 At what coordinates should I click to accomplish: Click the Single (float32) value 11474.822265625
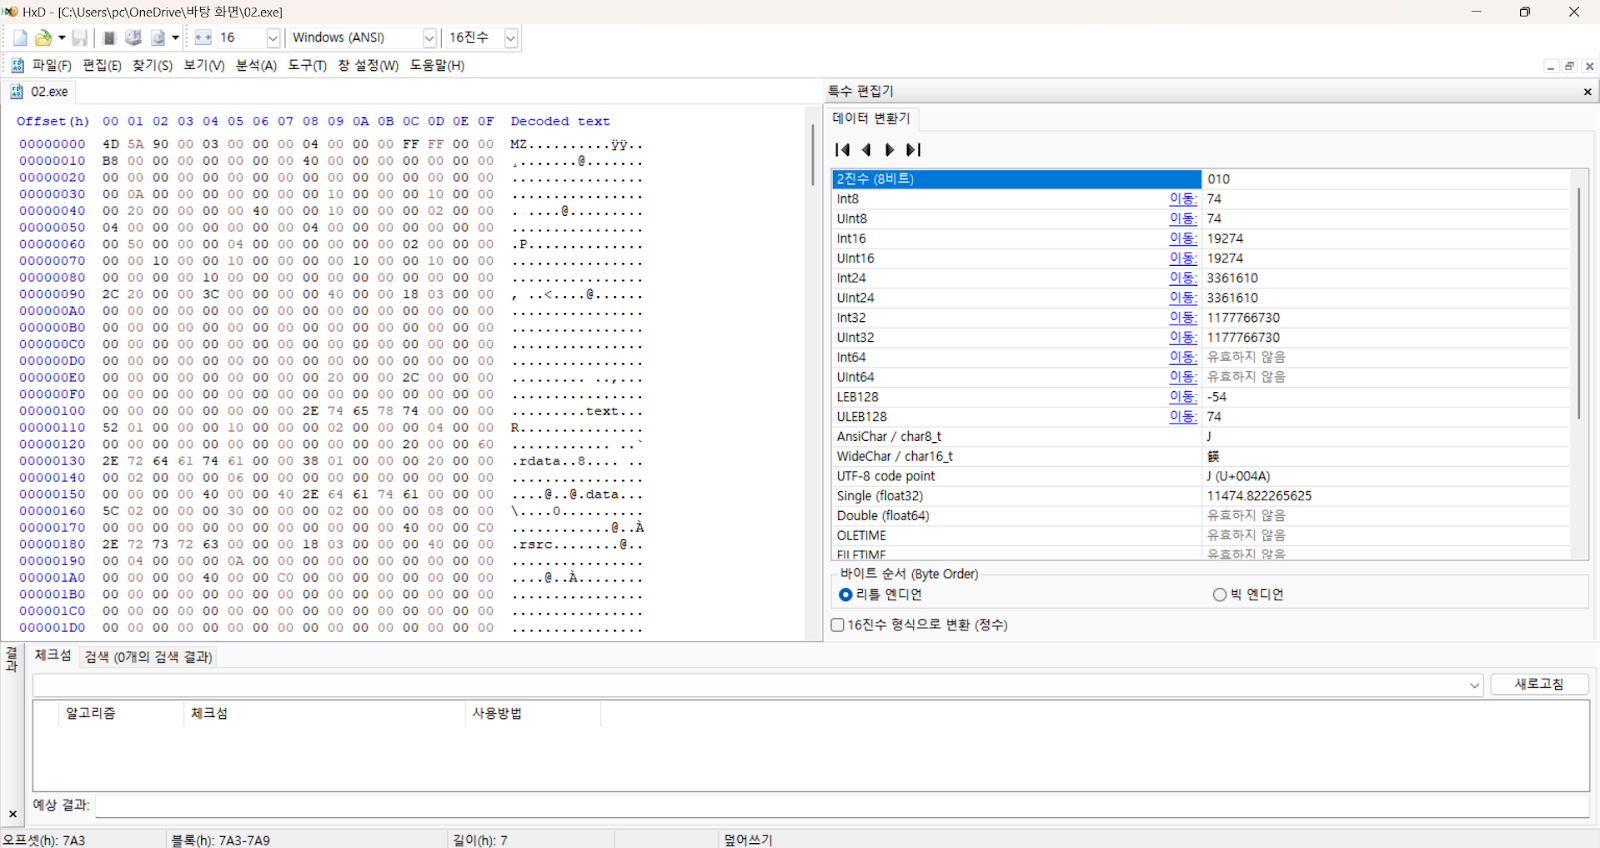click(1259, 496)
